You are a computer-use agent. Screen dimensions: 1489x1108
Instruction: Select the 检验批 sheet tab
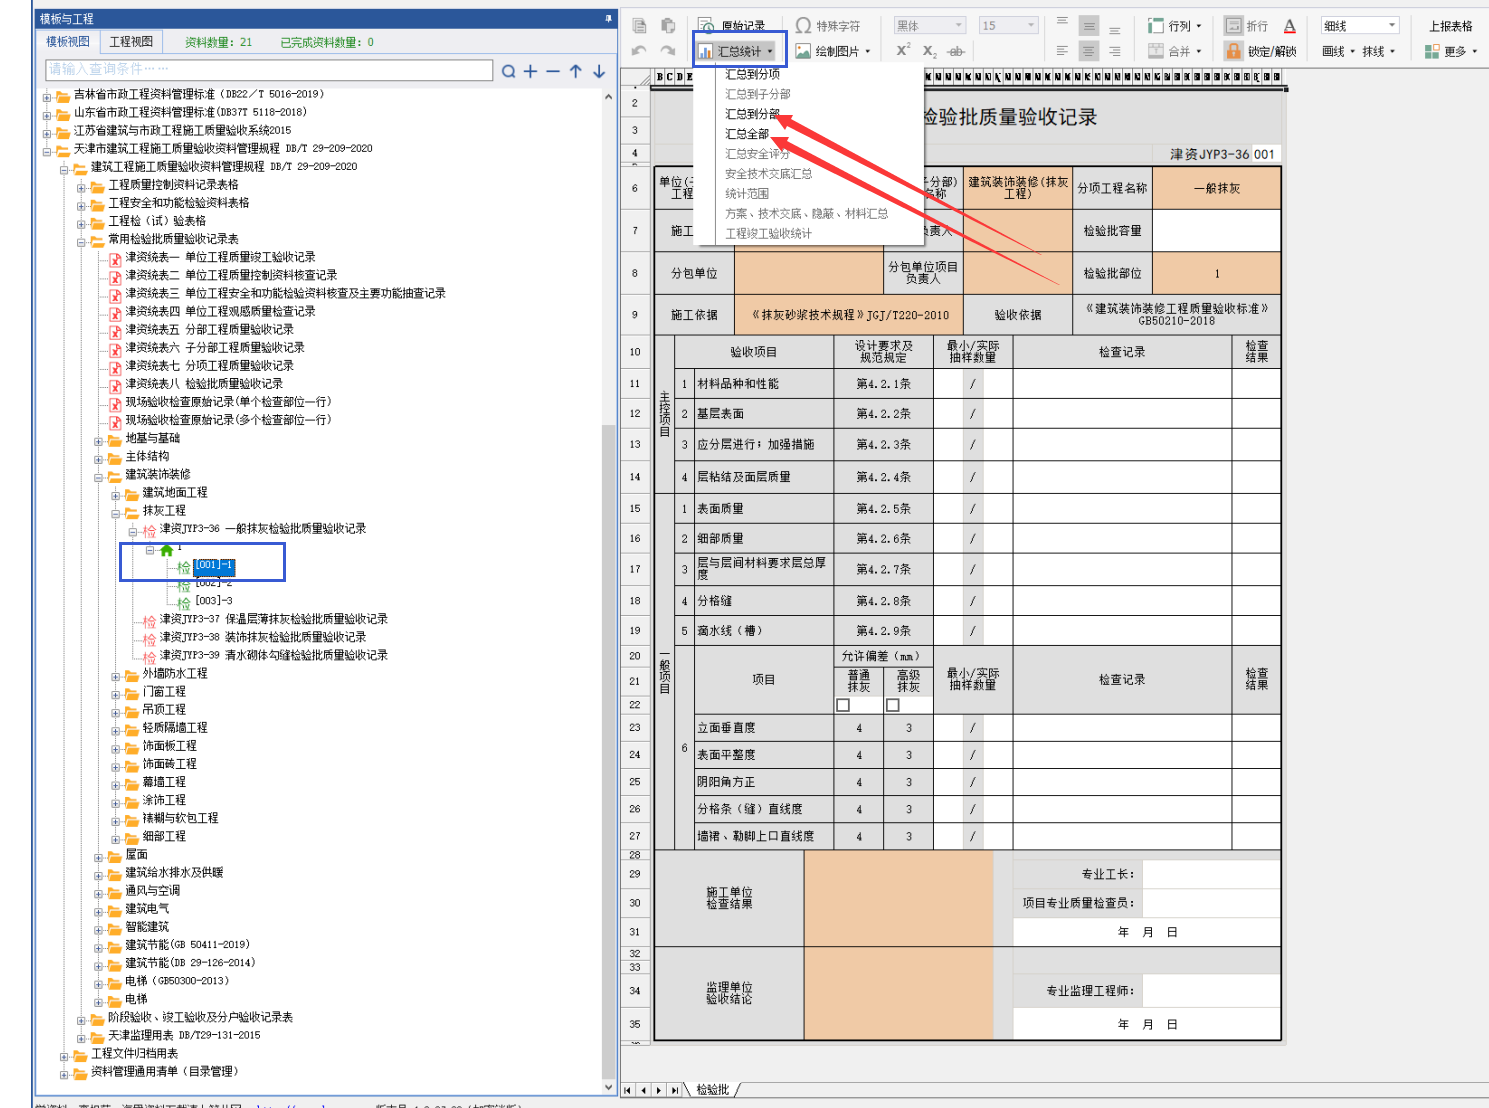tap(712, 1090)
